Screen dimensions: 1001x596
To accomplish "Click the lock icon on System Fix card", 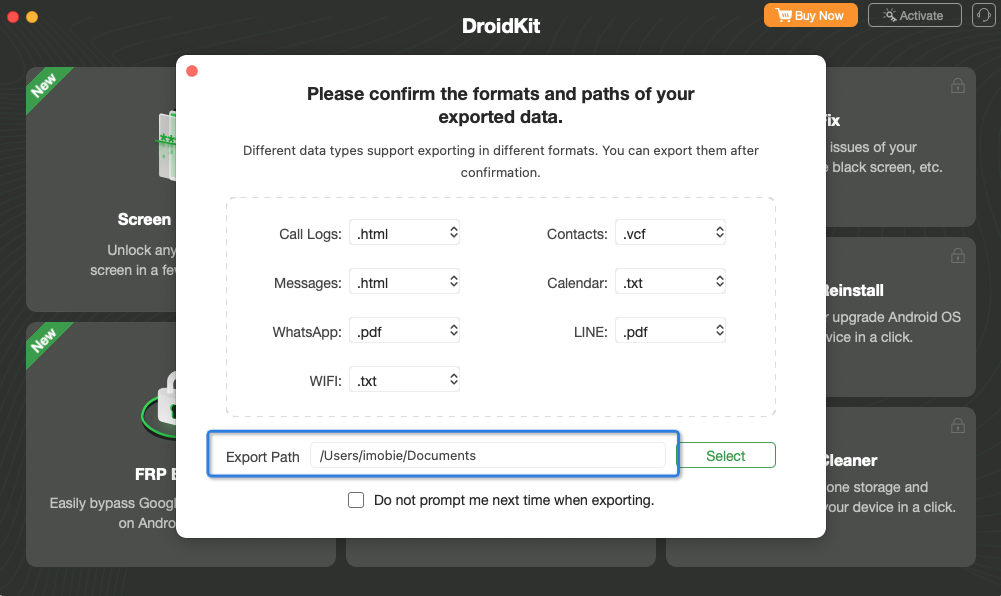I will pos(958,86).
